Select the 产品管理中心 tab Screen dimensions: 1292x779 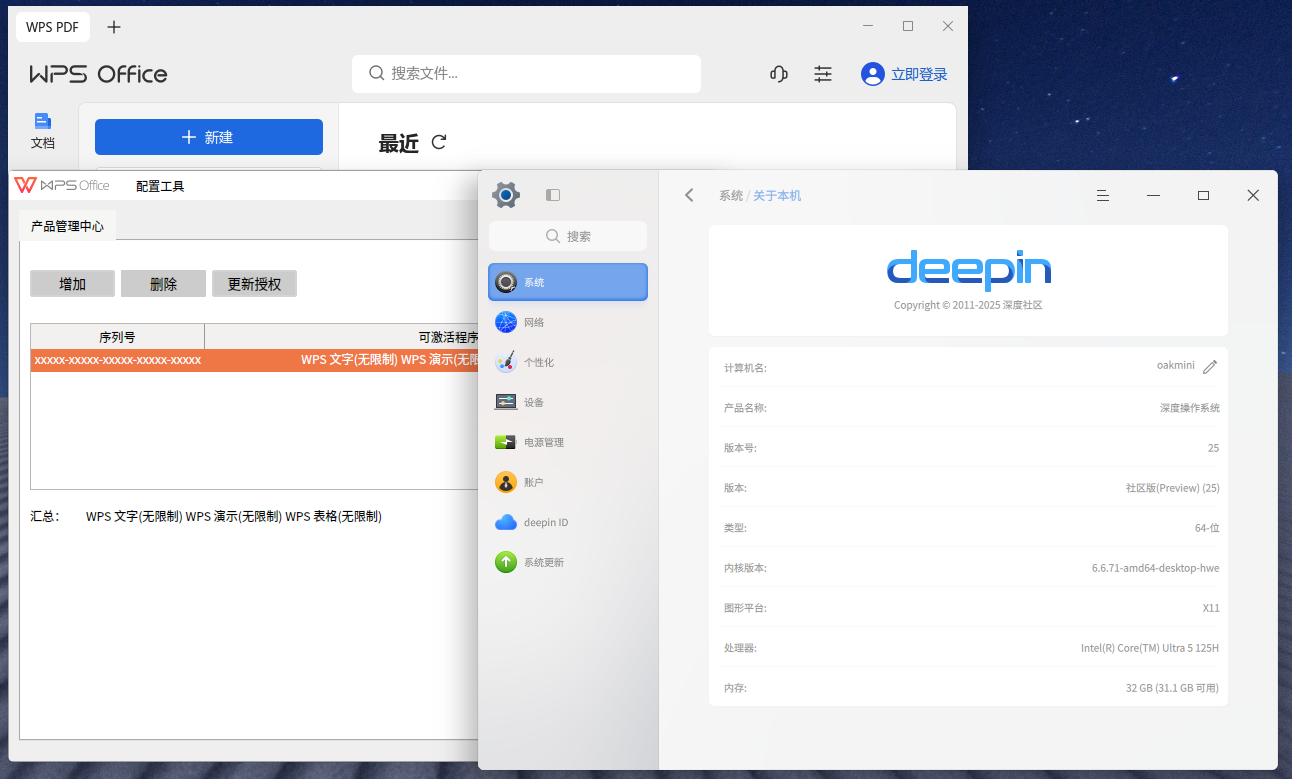click(67, 226)
